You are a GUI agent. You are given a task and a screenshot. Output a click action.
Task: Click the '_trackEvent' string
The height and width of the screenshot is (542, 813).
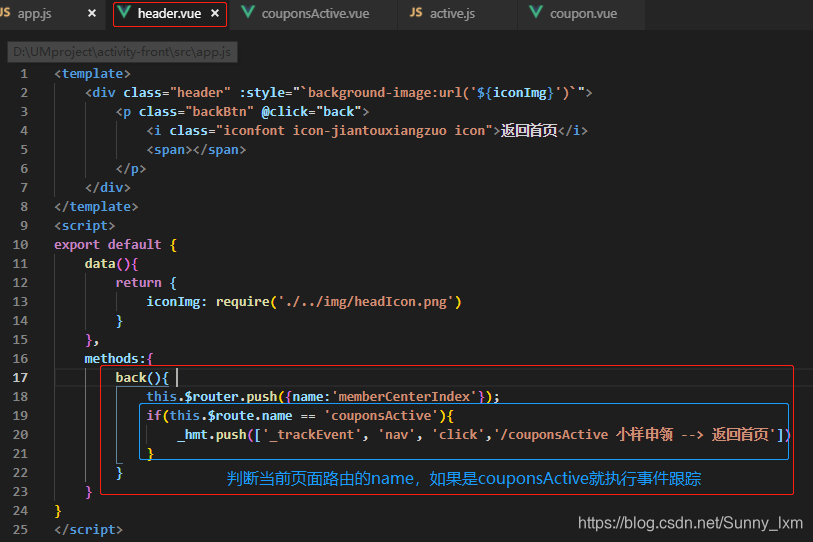point(312,435)
